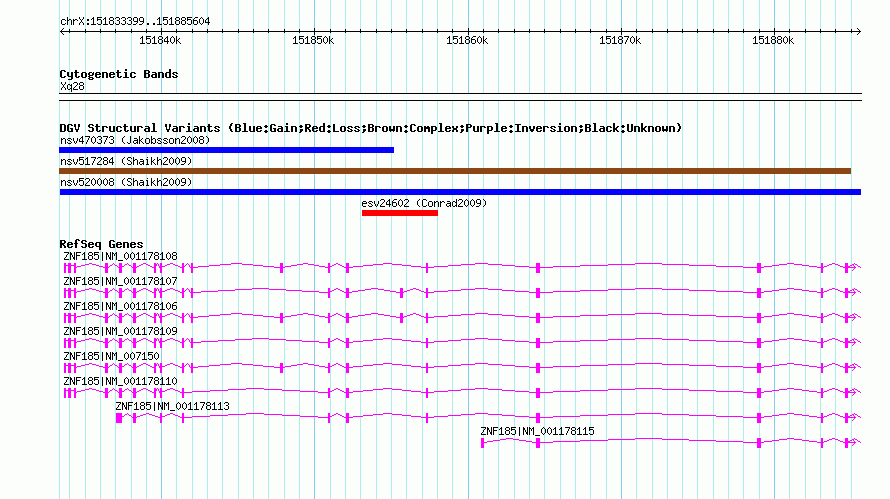Image resolution: width=890 pixels, height=499 pixels.
Task: Click the 151860k ruler tick label
Action: (467, 40)
